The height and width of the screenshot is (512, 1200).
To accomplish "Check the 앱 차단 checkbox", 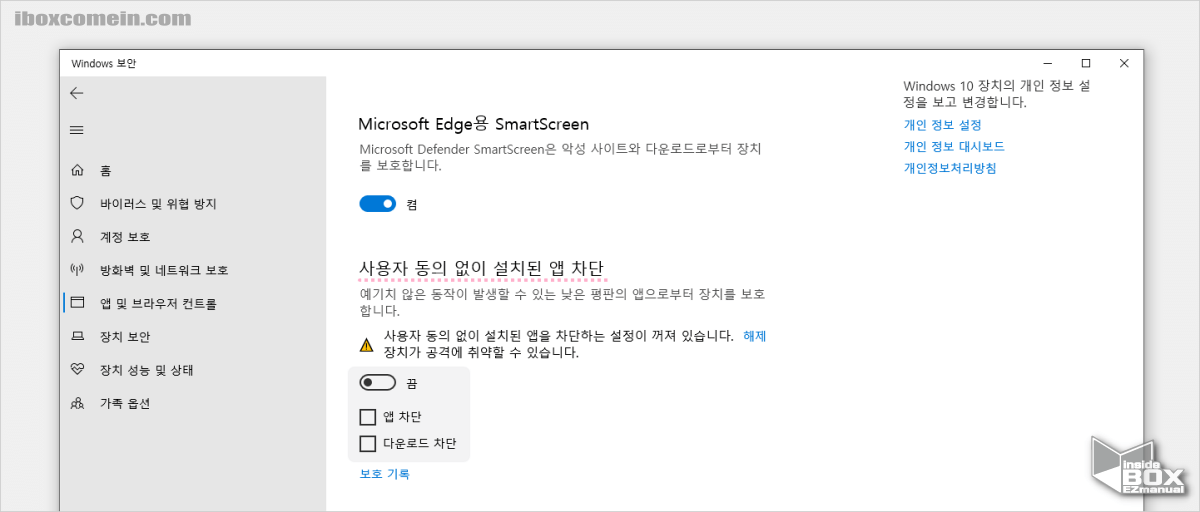I will tap(367, 417).
